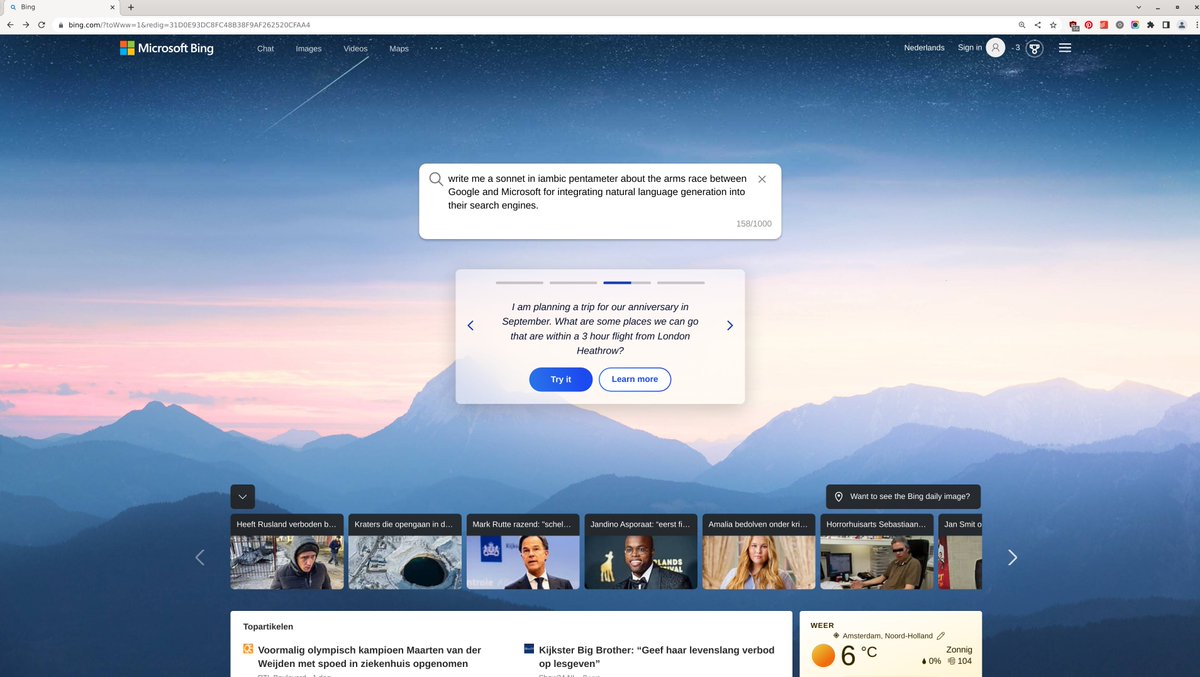Open the Maps tab
1200x677 pixels.
pos(399,48)
